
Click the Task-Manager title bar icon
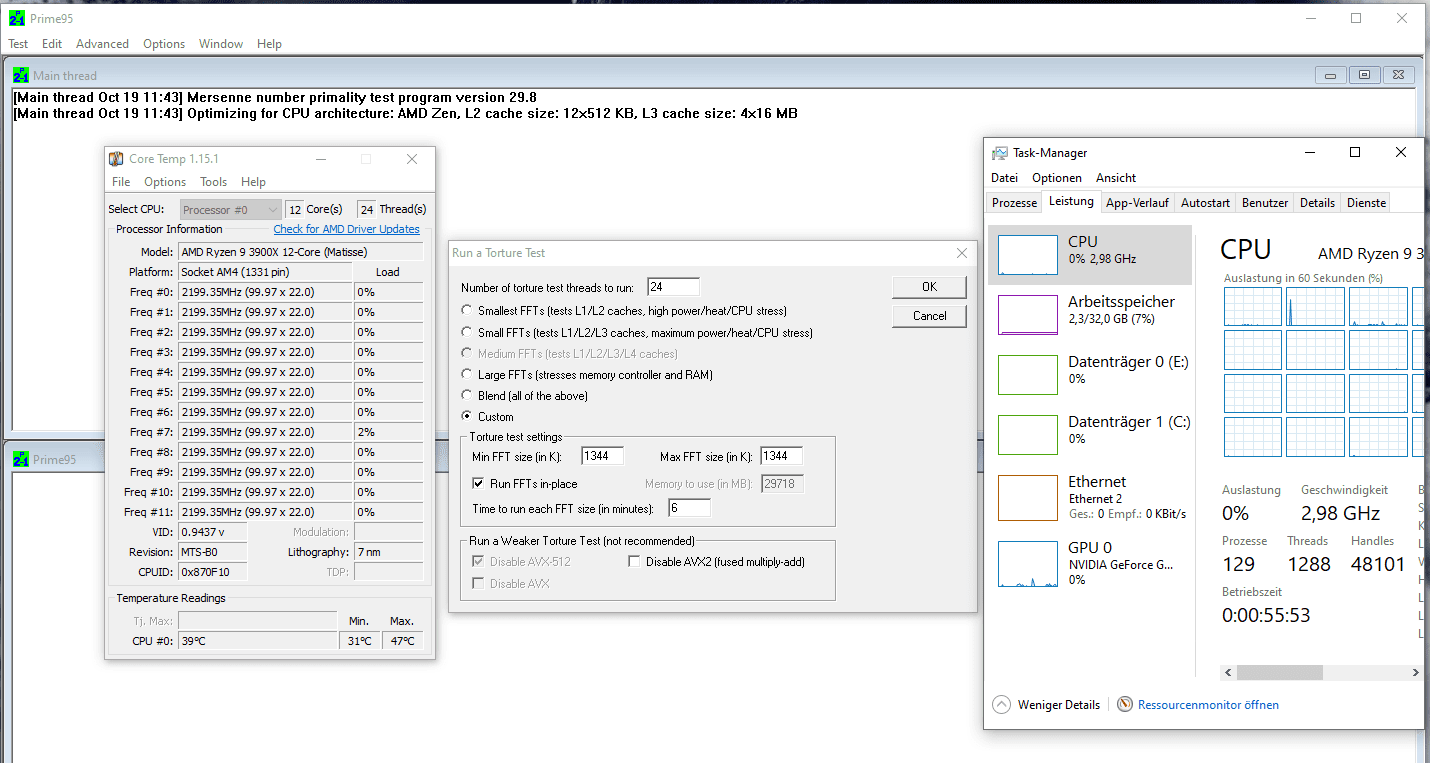(1000, 153)
